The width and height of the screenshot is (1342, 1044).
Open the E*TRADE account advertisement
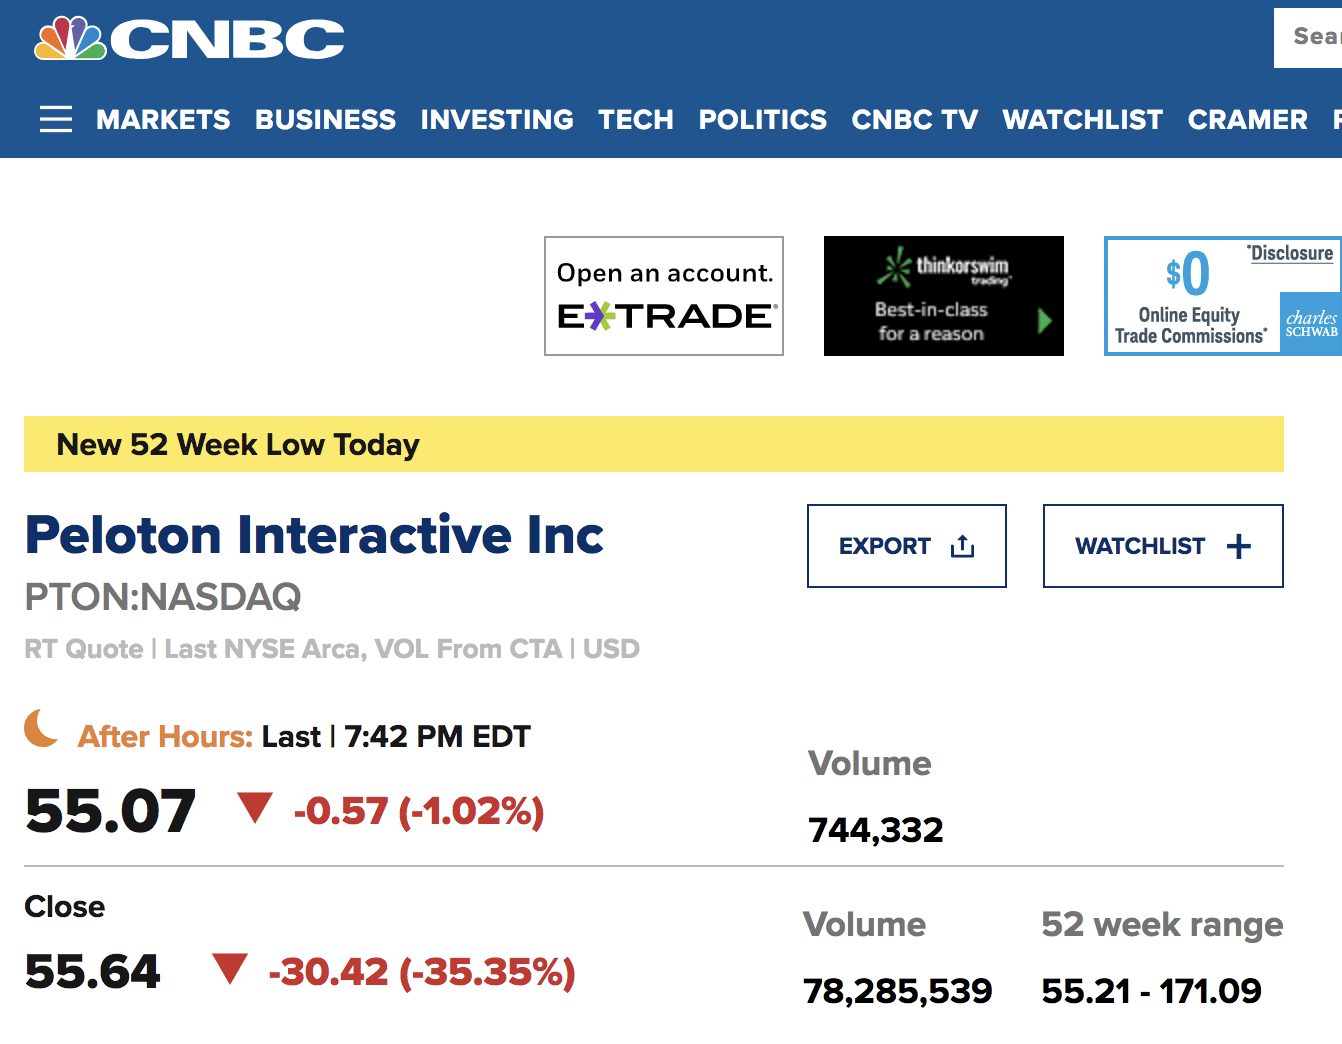pyautogui.click(x=664, y=296)
